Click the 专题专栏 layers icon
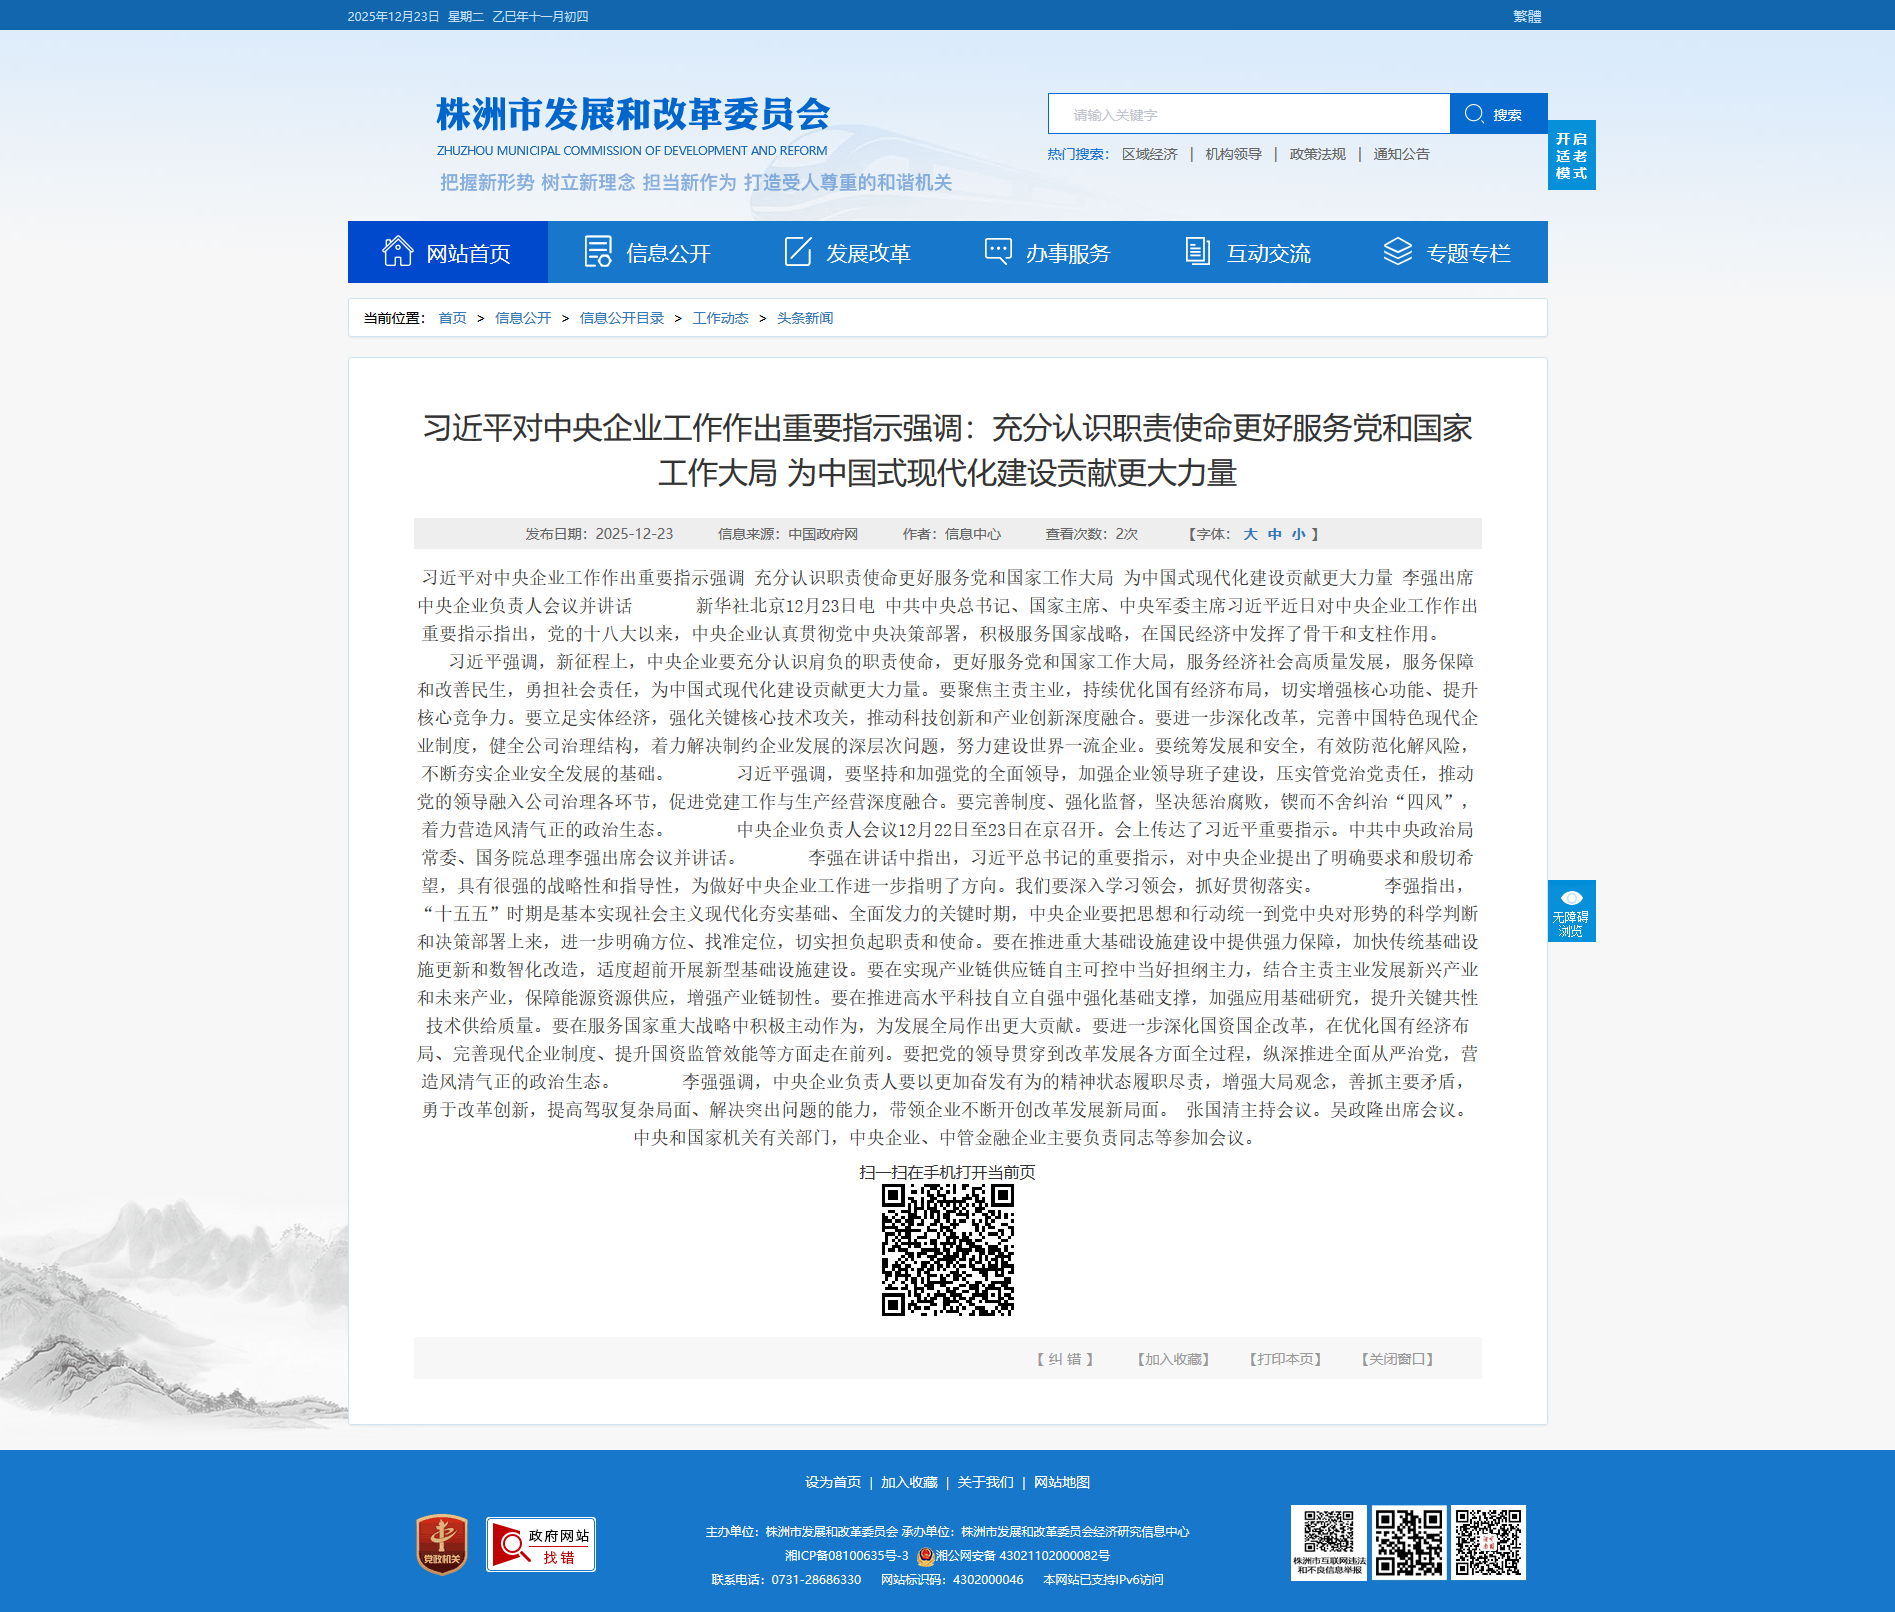The height and width of the screenshot is (1612, 1895). 1397,252
